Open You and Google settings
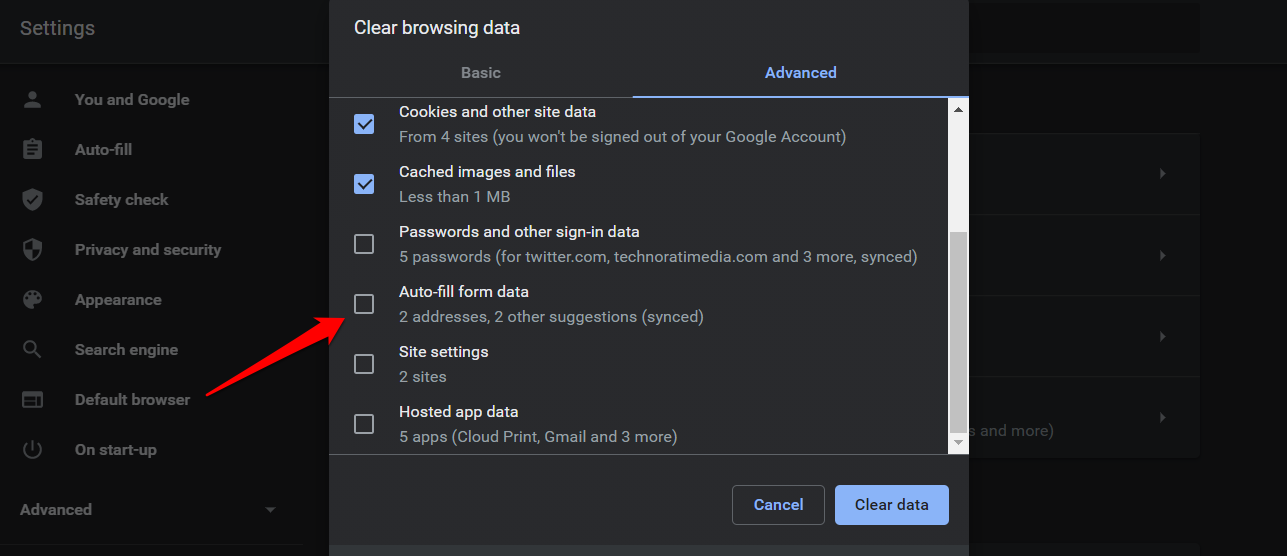The height and width of the screenshot is (556, 1287). (132, 99)
